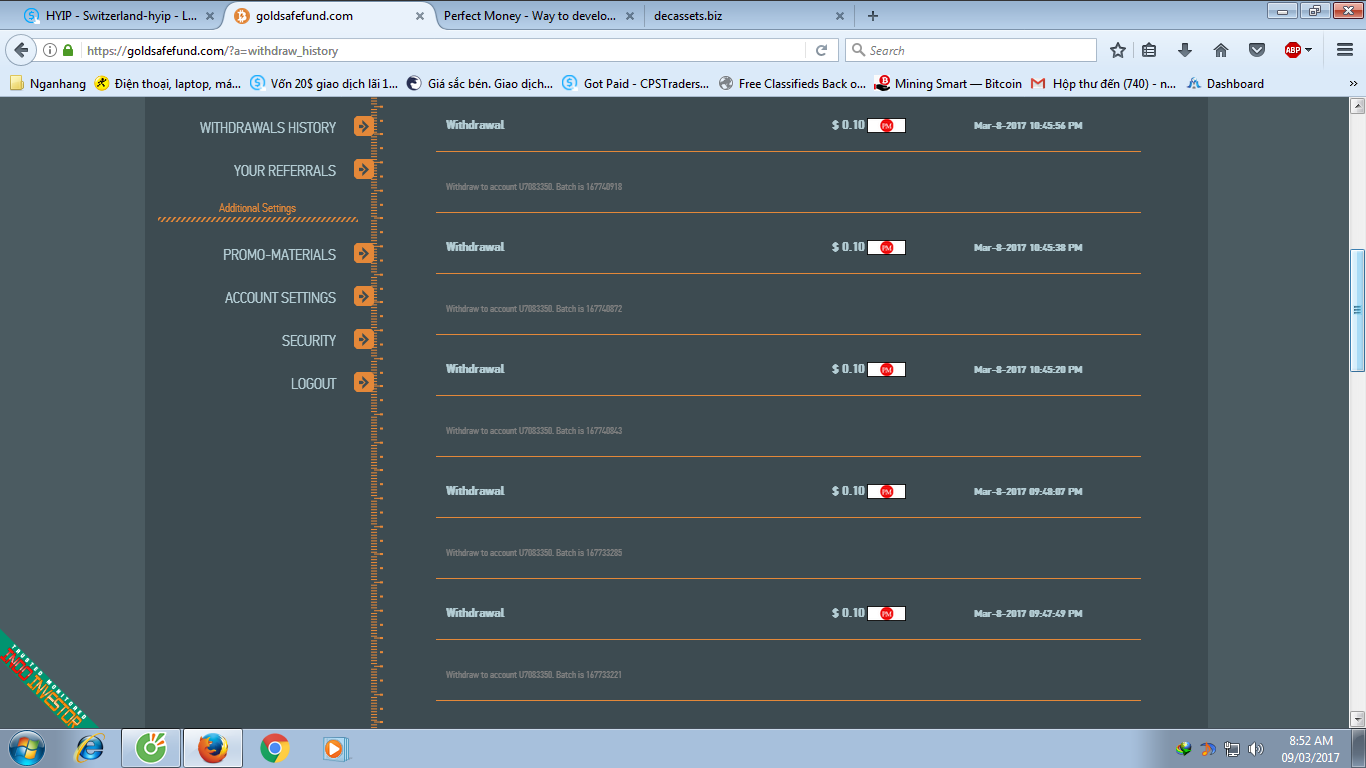Open the Cốc Cốc browser on the taskbar

tap(151, 748)
